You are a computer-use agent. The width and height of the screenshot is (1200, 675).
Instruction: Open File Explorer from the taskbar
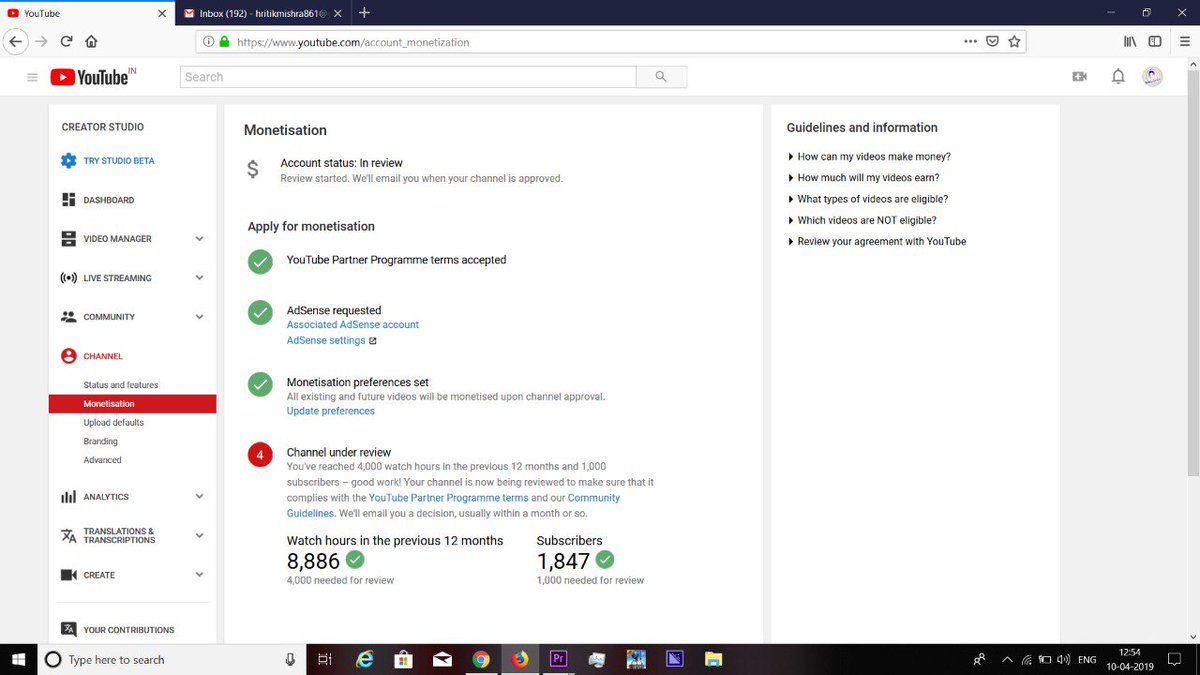(x=713, y=659)
